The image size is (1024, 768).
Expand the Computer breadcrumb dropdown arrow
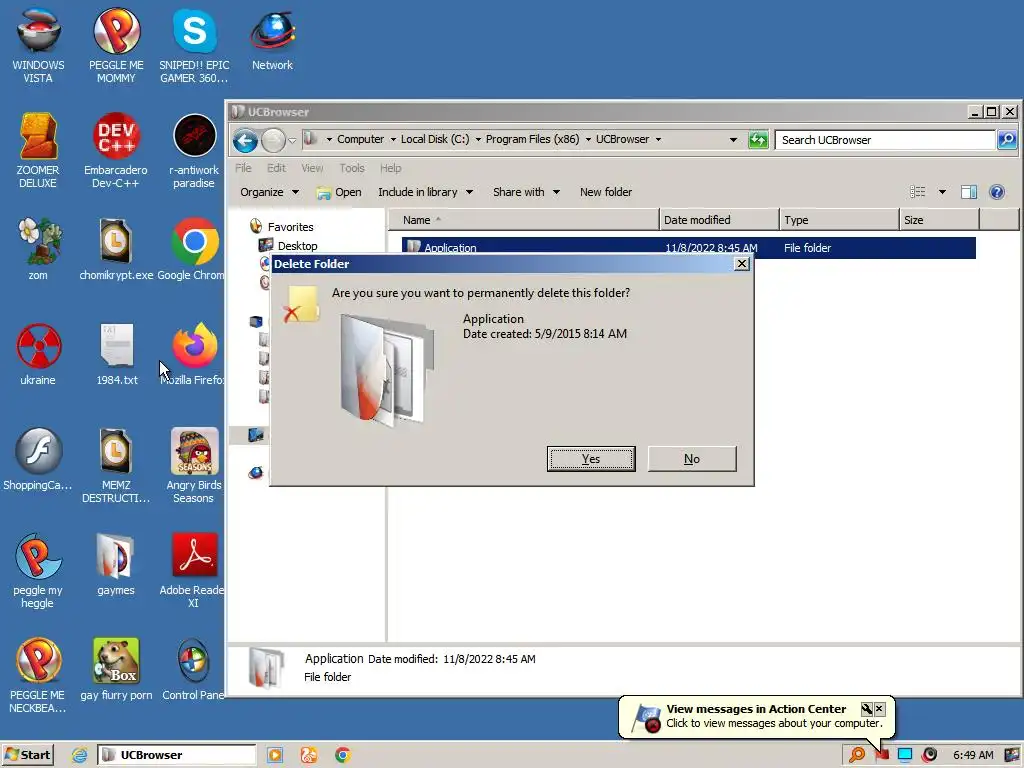tap(393, 140)
